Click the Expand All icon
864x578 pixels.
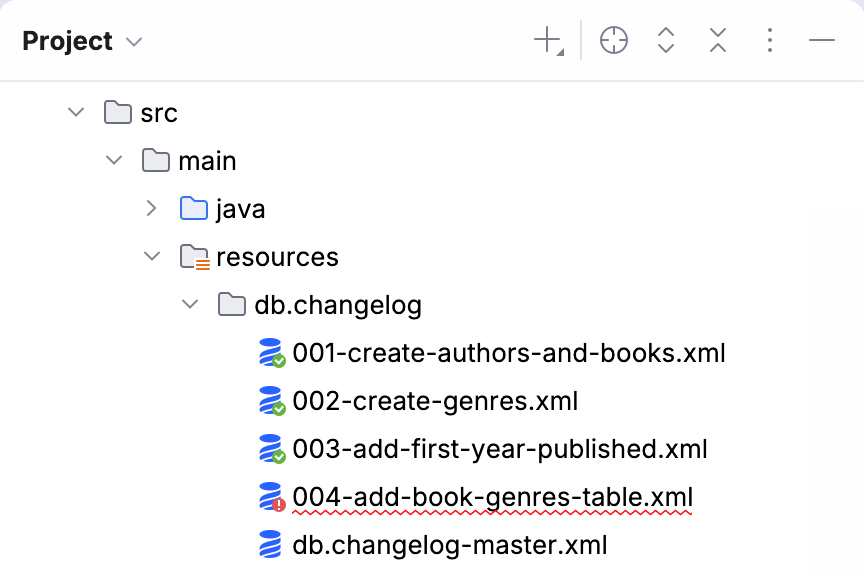coord(666,41)
